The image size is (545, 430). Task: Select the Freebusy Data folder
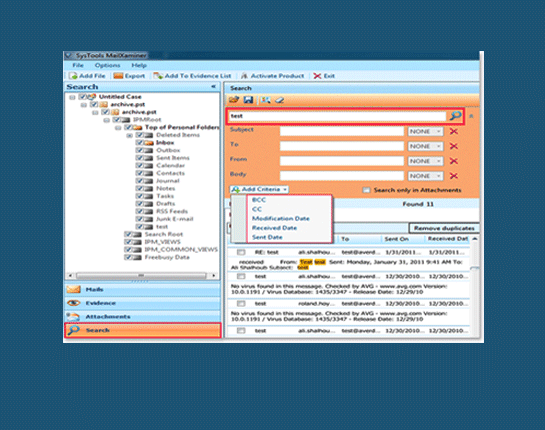167,257
